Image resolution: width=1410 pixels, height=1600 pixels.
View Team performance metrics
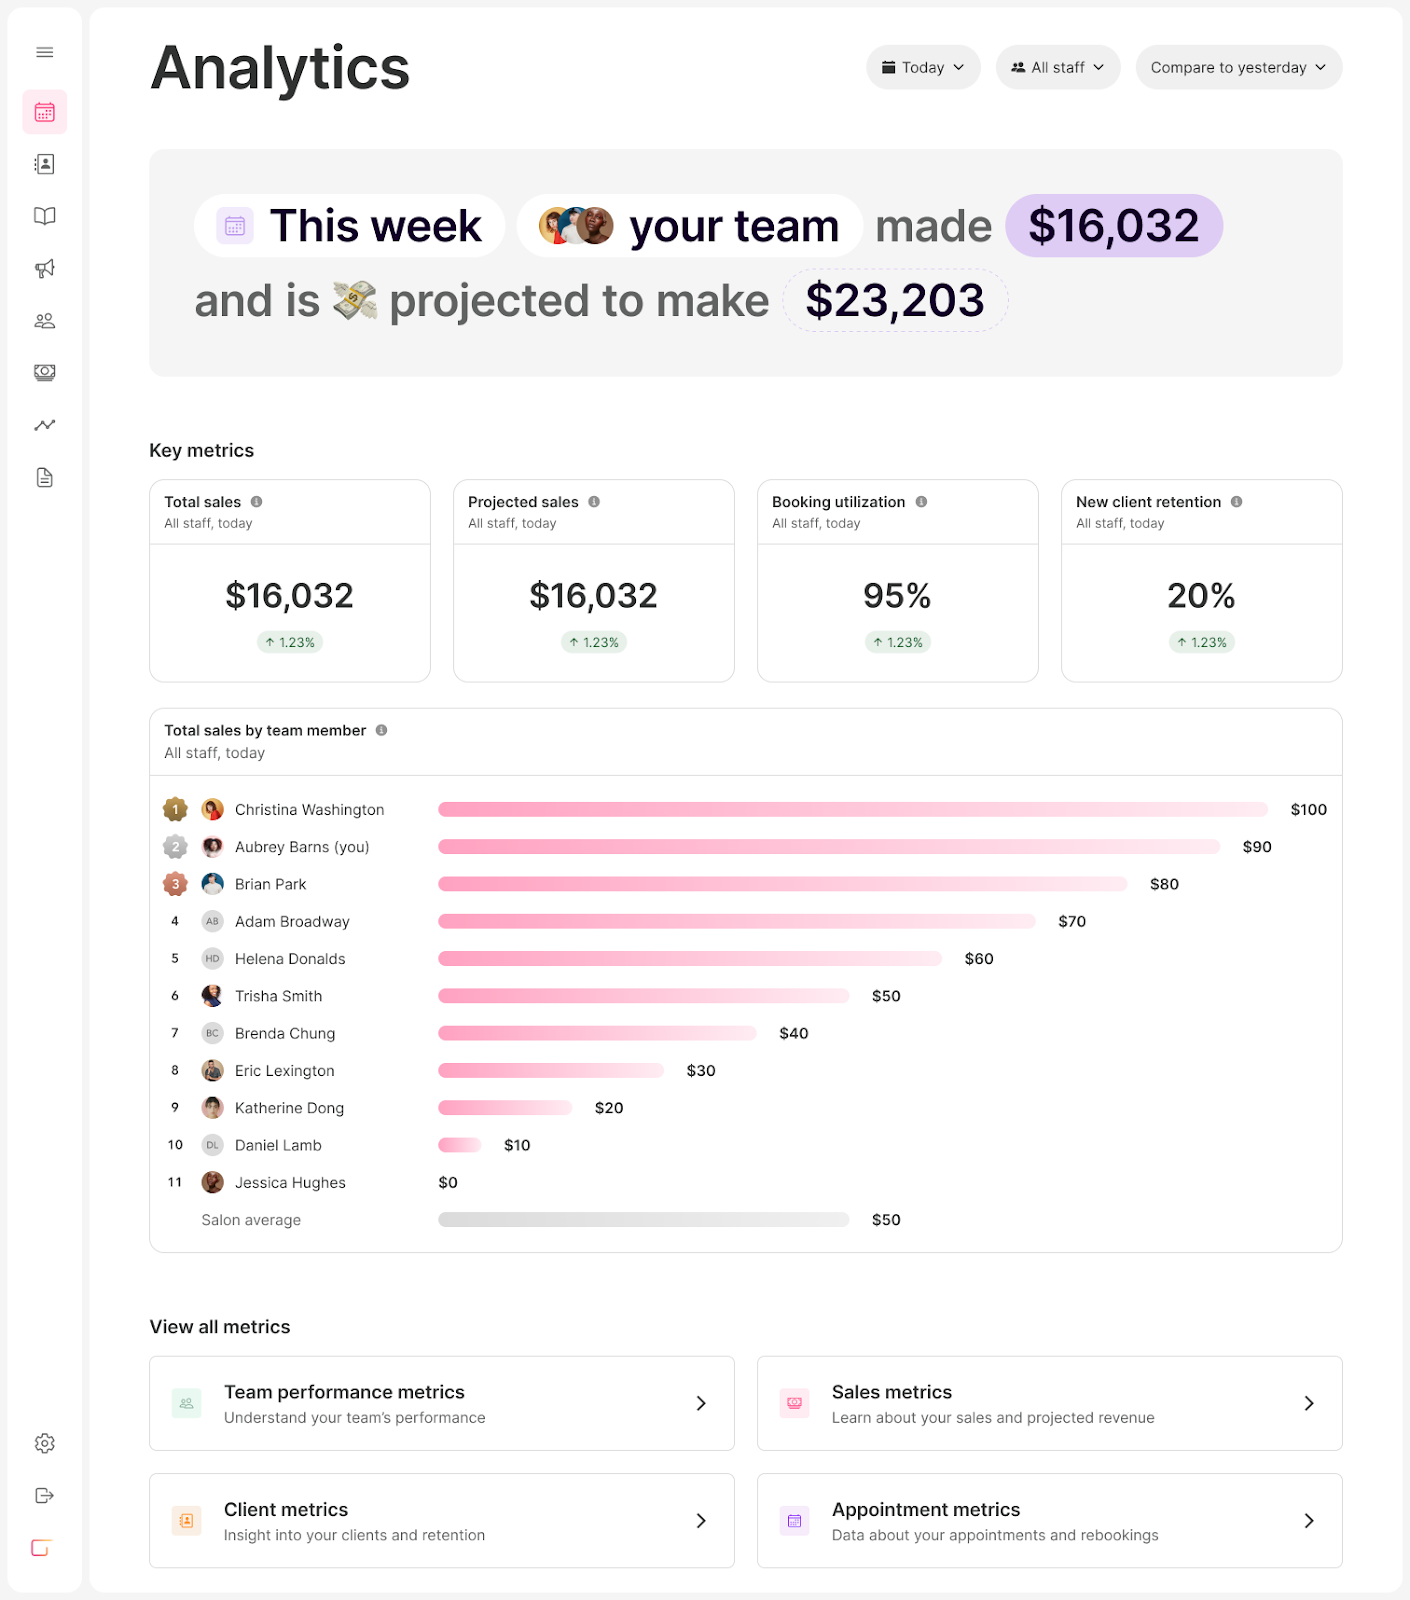pos(442,1403)
